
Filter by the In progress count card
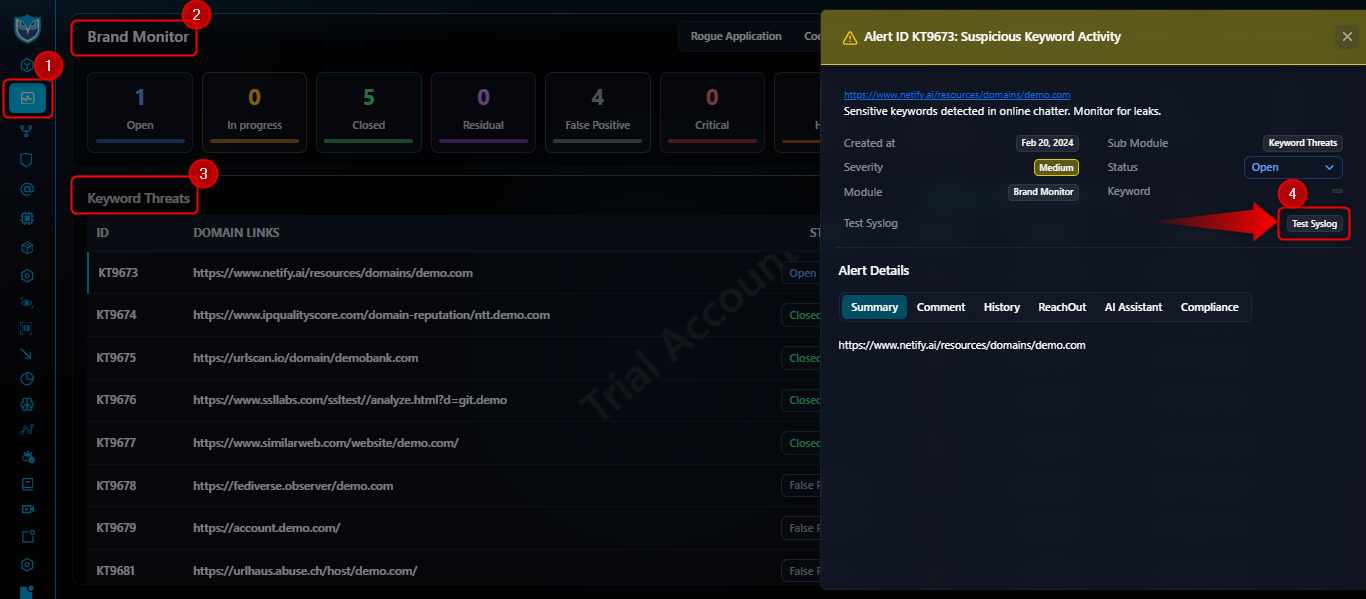point(254,112)
